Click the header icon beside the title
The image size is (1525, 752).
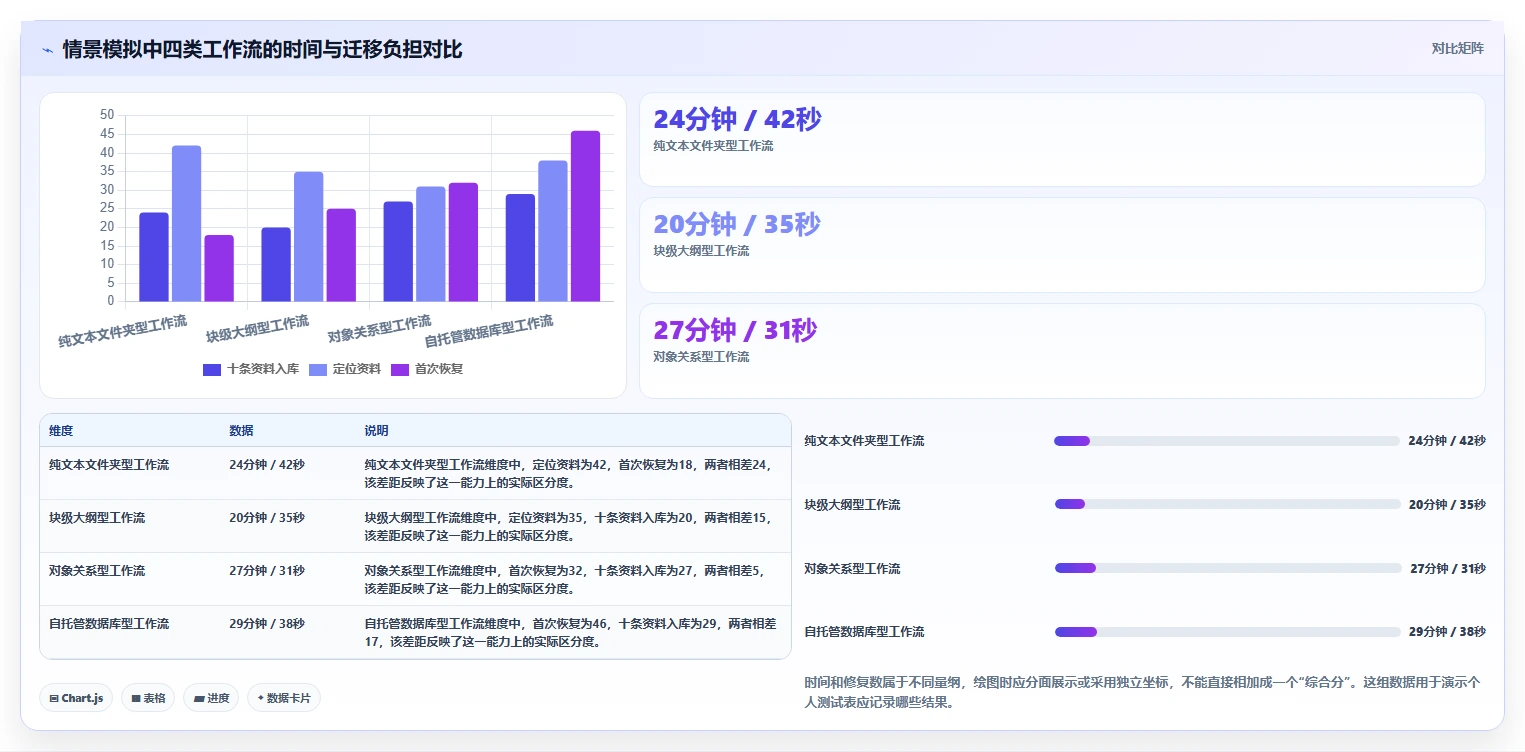(47, 50)
